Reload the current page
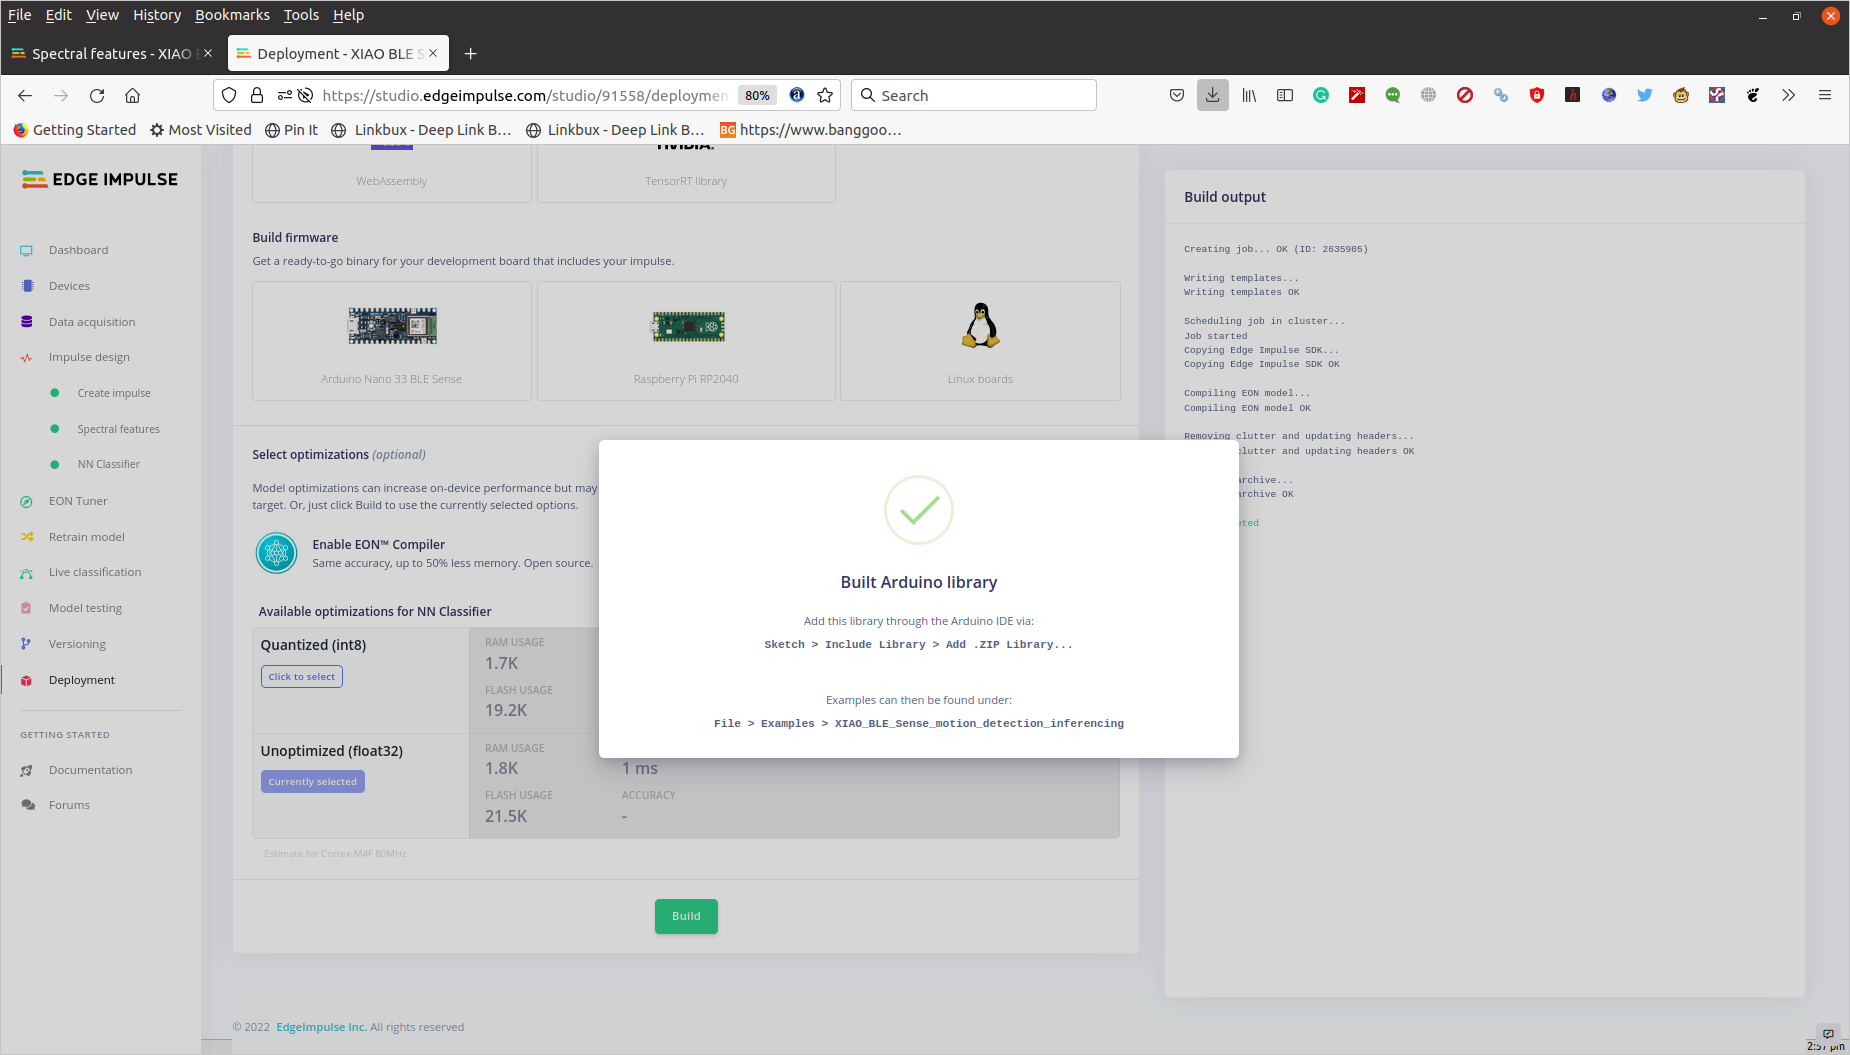Screen dimensions: 1850x1055 coord(97,95)
